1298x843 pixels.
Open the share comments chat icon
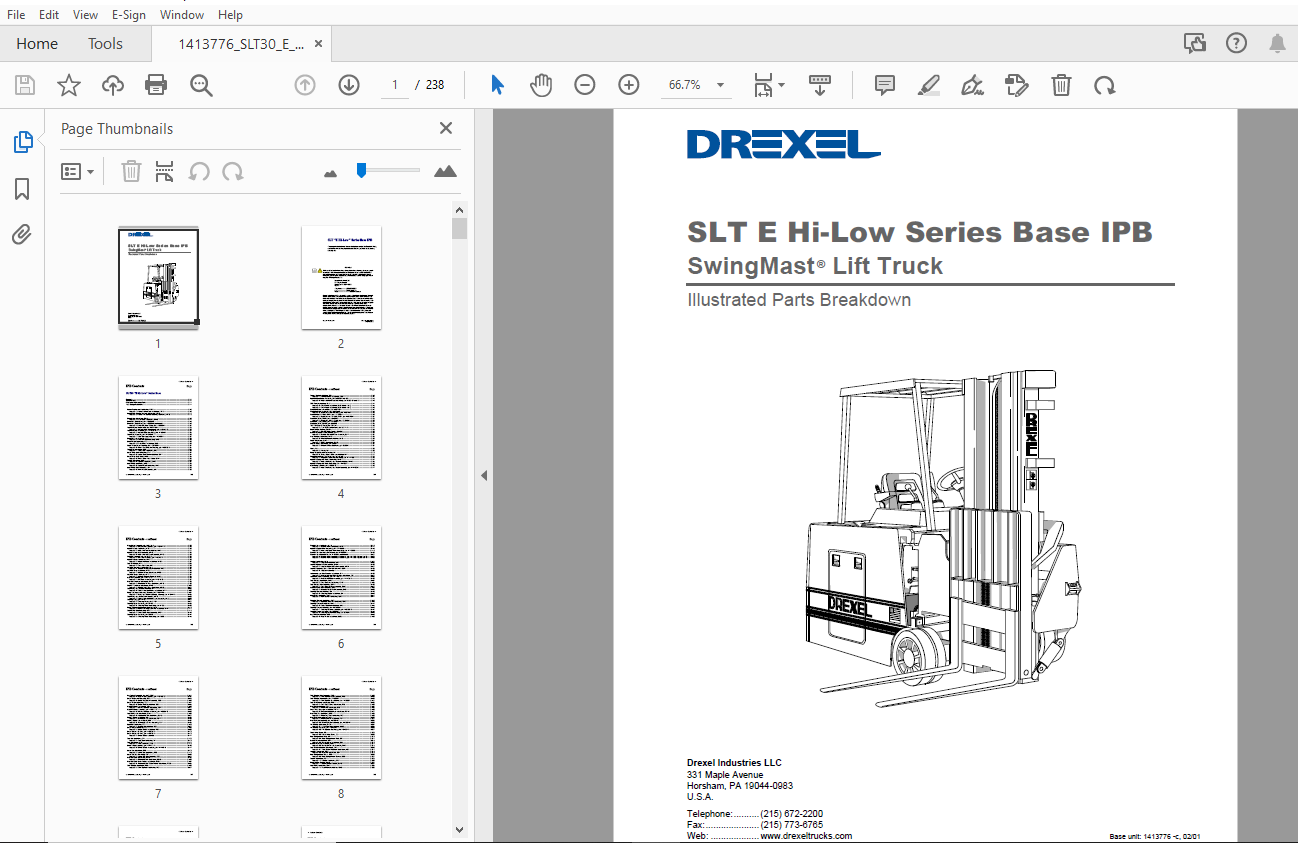(x=1195, y=43)
